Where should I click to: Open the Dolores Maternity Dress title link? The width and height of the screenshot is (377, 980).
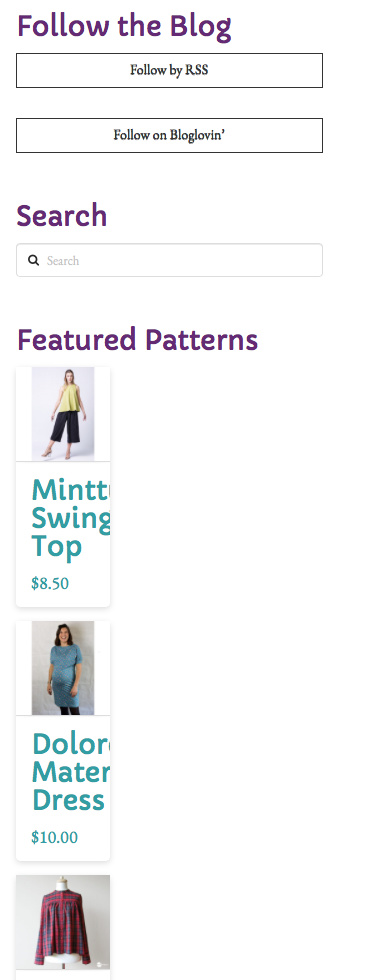tap(71, 771)
